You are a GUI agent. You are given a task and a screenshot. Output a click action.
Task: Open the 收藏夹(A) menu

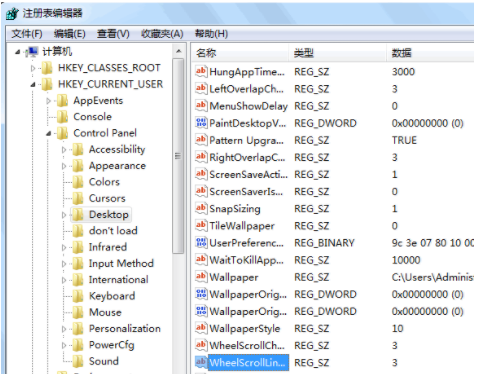pyautogui.click(x=162, y=34)
